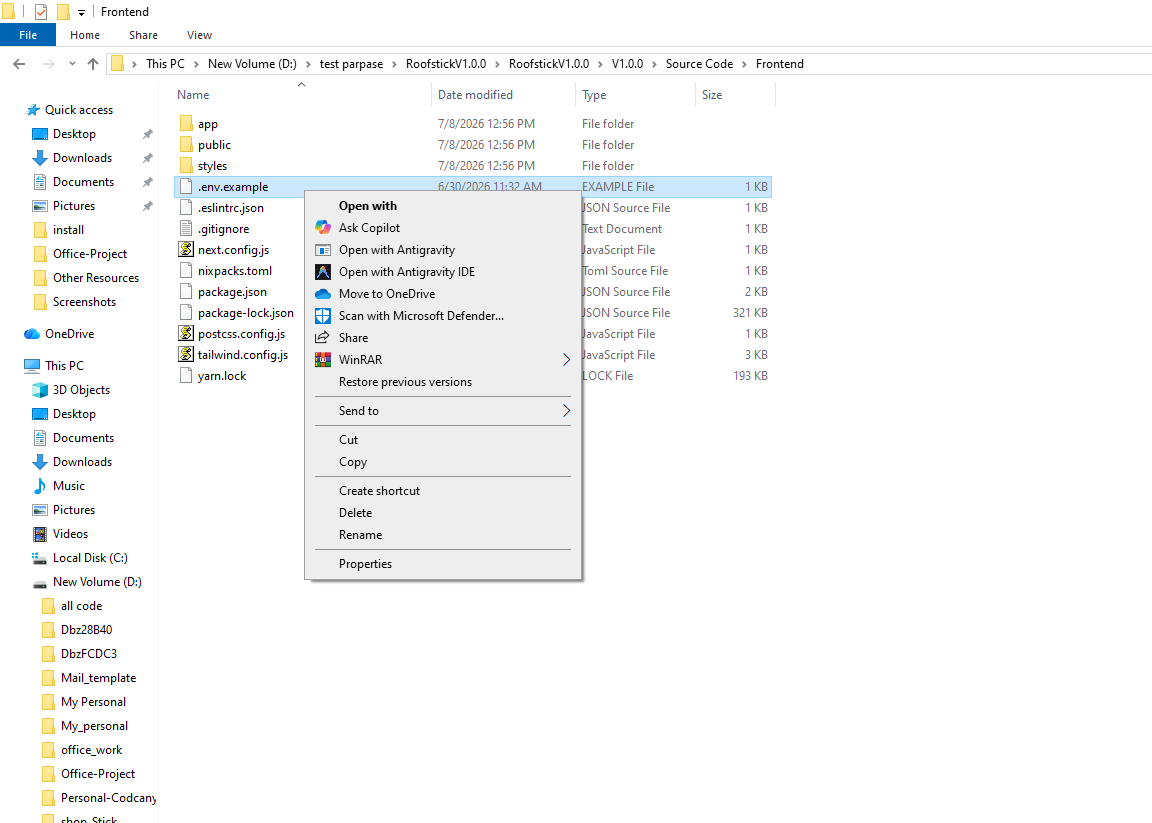The image size is (1152, 823).
Task: Switch to the View ribbon tab
Action: [x=199, y=35]
